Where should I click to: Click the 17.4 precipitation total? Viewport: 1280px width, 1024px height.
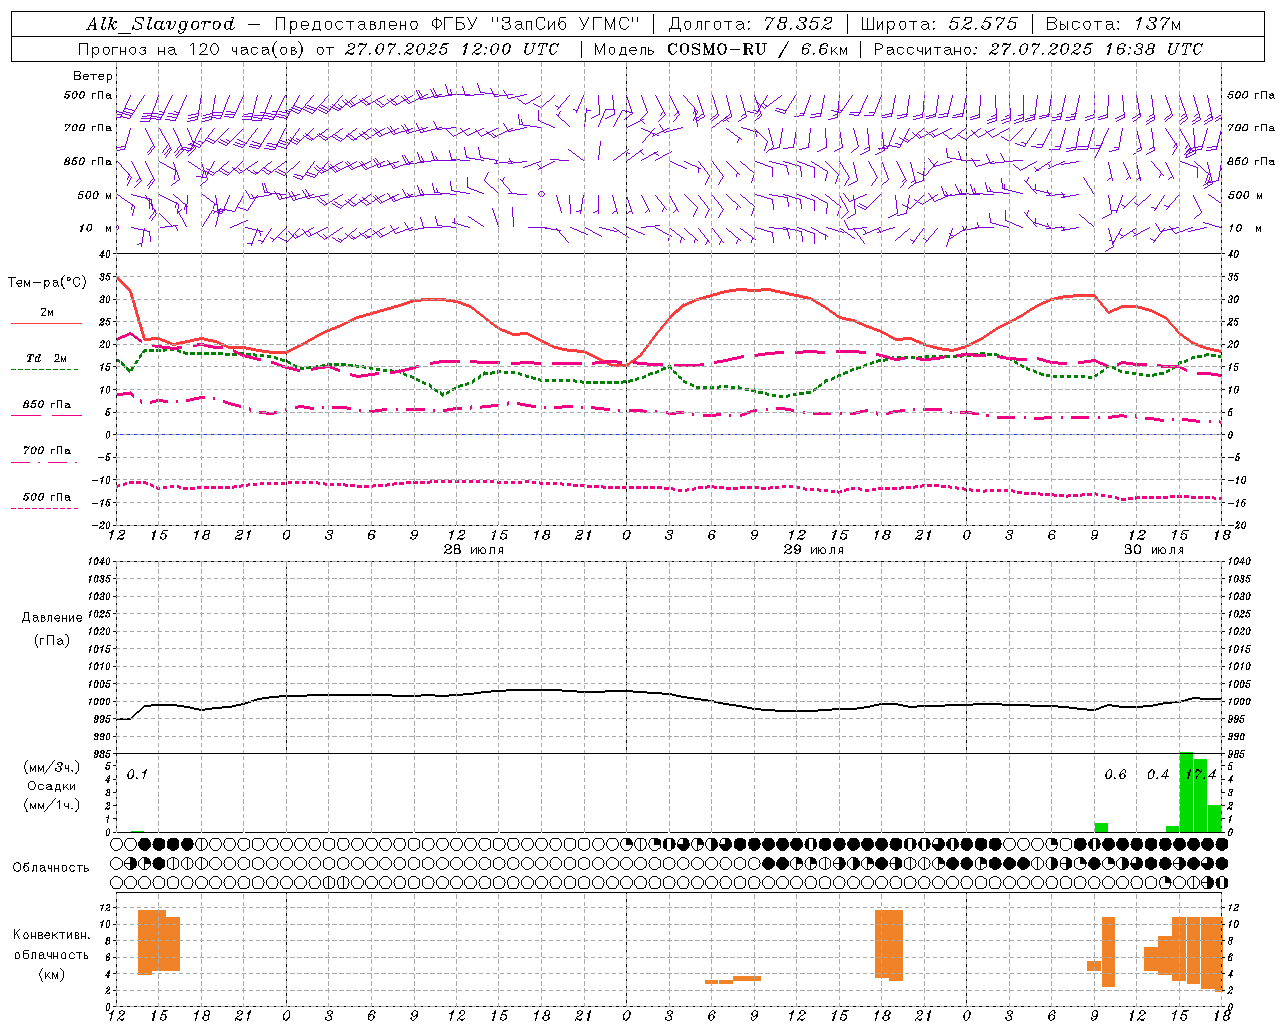(1201, 774)
